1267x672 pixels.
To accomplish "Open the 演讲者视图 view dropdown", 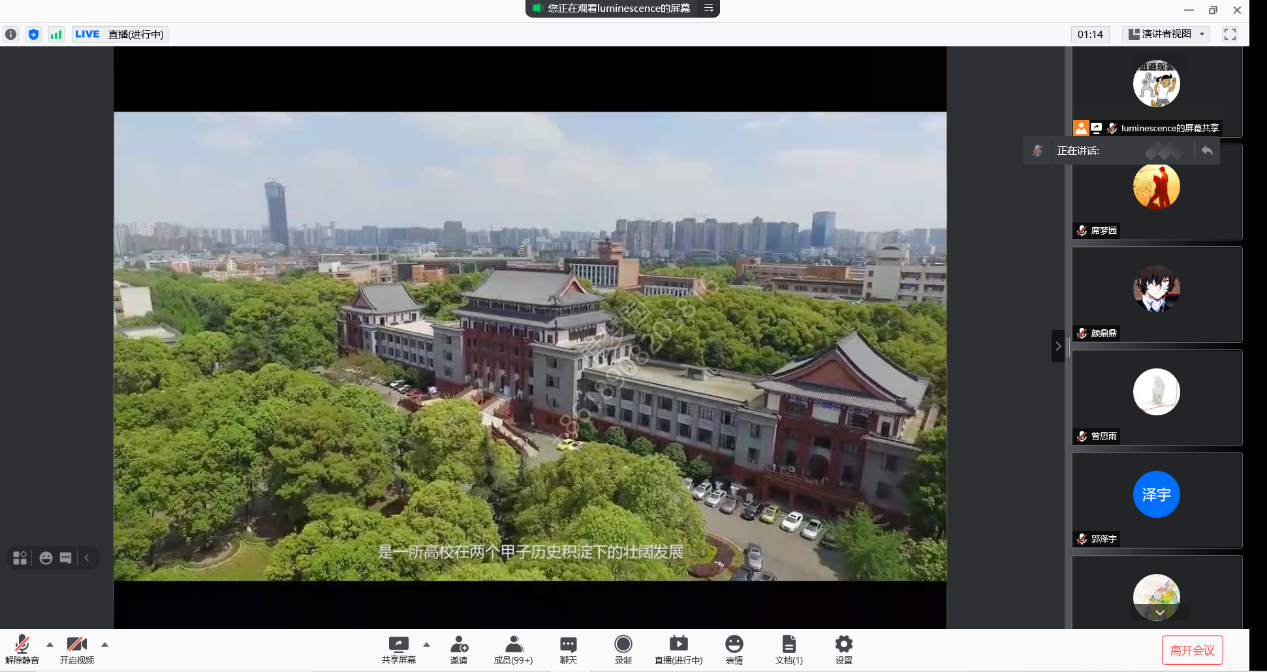I will [1166, 34].
